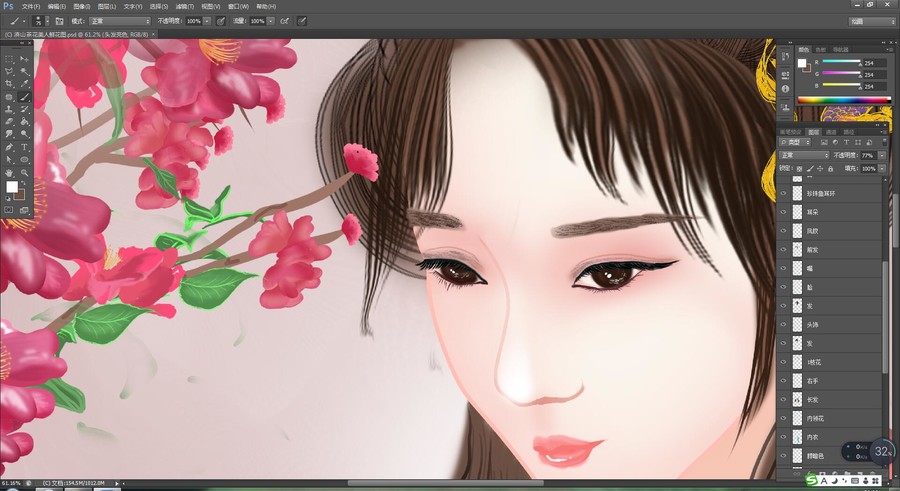Enable airbrush build-up effects
Image resolution: width=900 pixels, height=491 pixels.
(285, 21)
